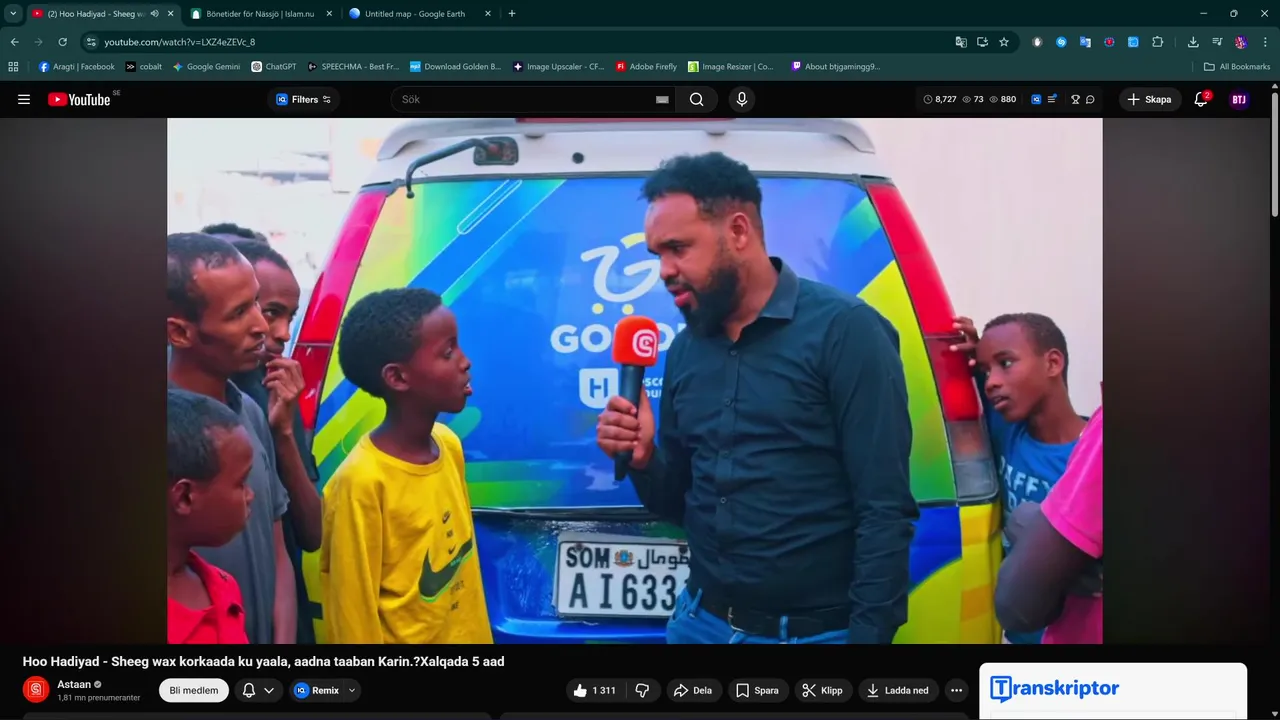Open the Astaan channel avatar
Image resolution: width=1280 pixels, height=720 pixels.
(36, 690)
